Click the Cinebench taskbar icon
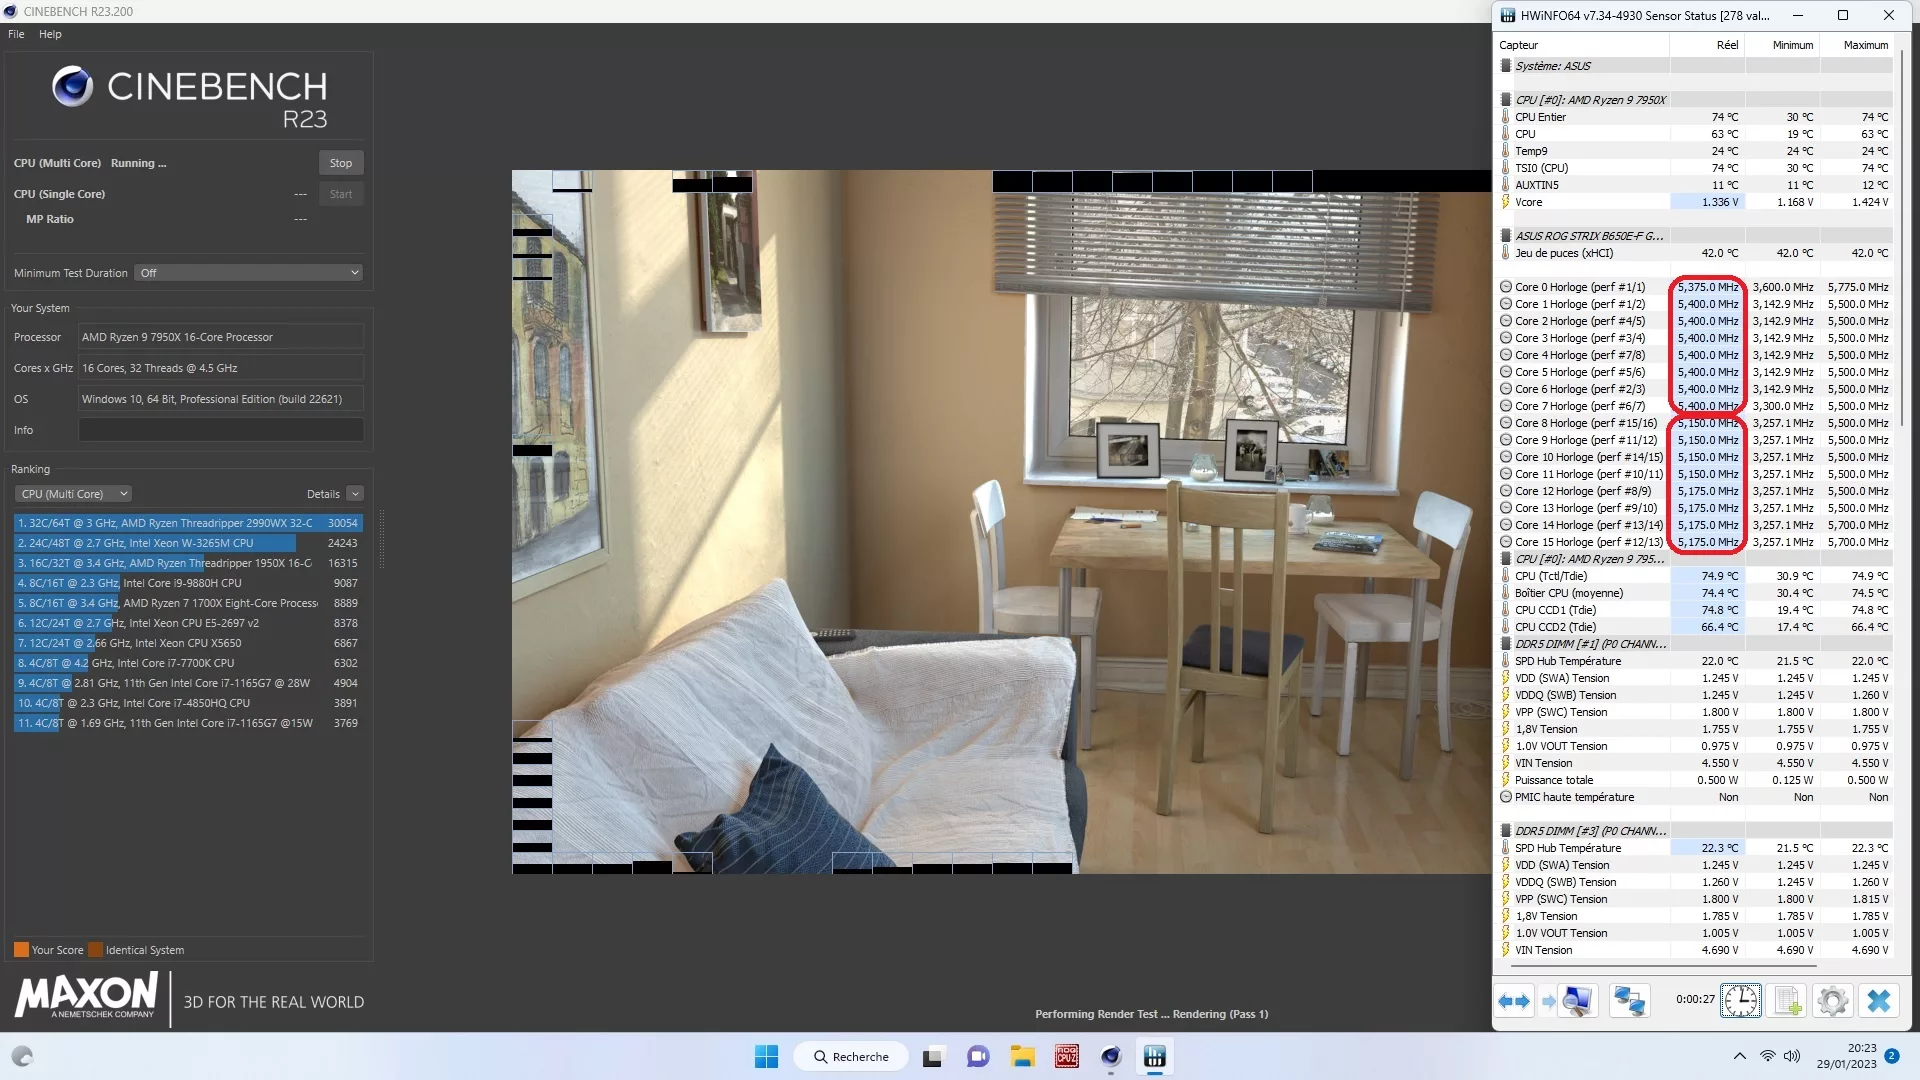This screenshot has height=1080, width=1920. click(1111, 1056)
